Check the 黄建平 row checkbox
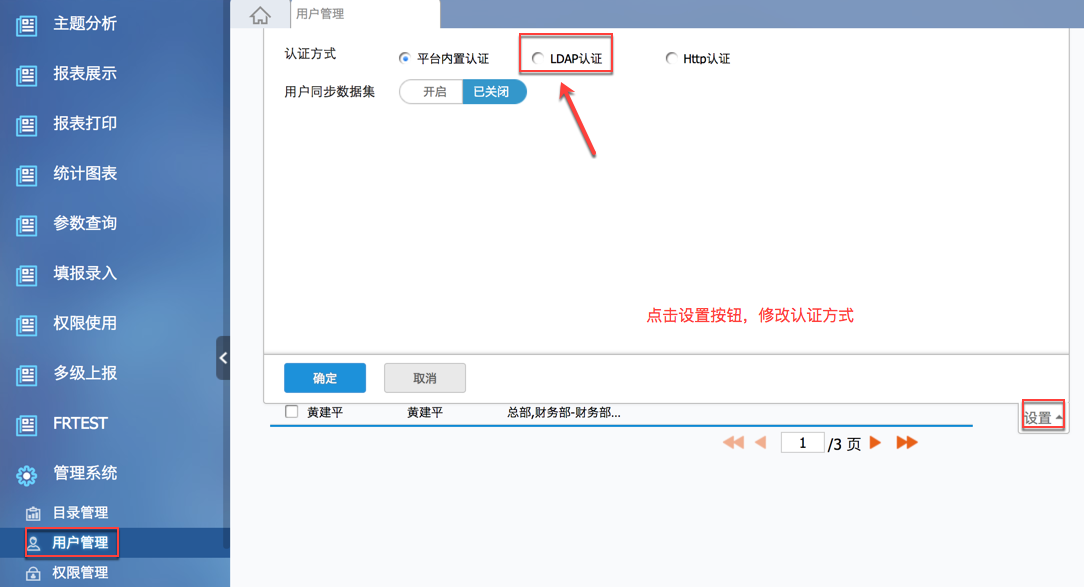 tap(292, 412)
